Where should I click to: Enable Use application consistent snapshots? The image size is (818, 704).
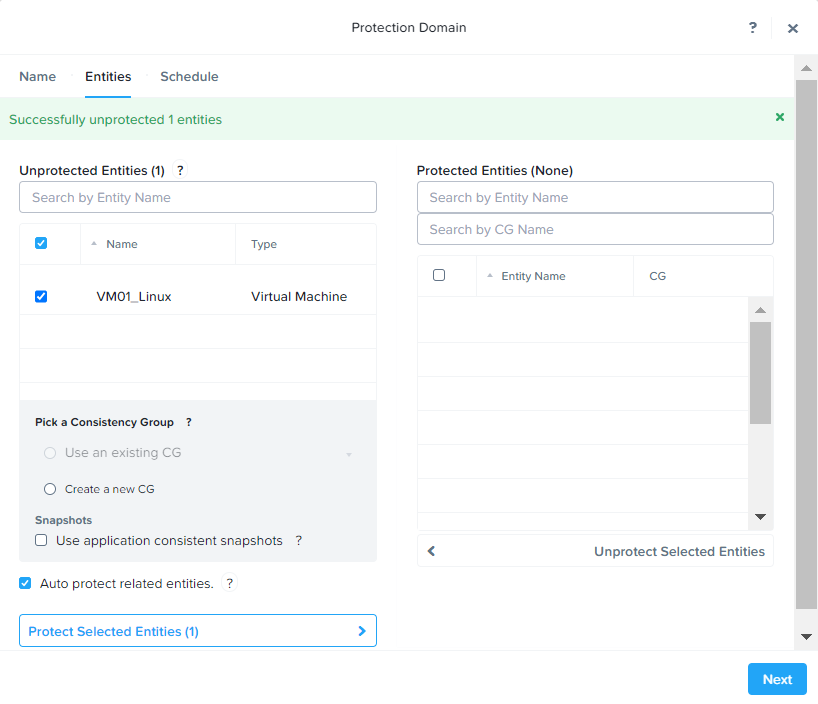[x=41, y=541]
